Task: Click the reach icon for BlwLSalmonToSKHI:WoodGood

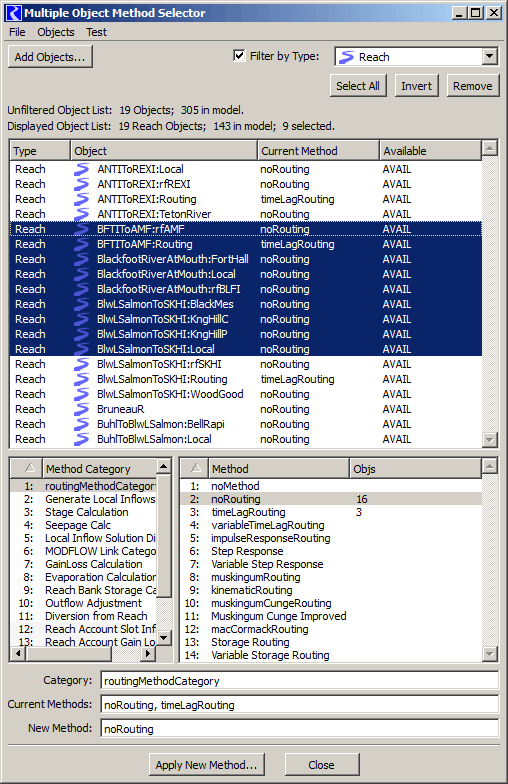Action: [x=81, y=394]
